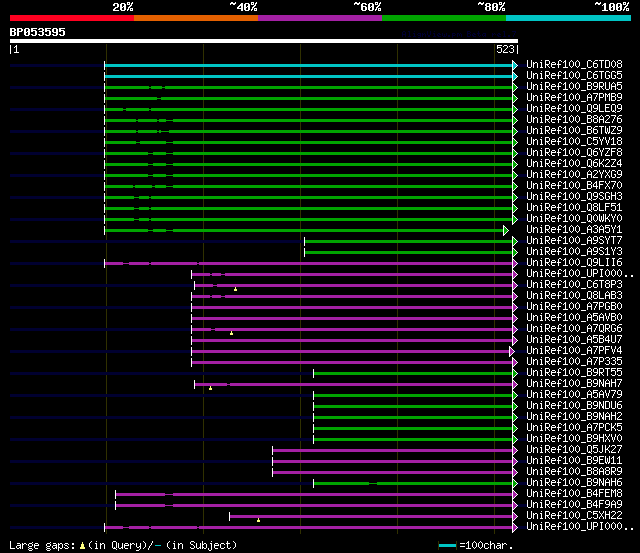Image resolution: width=640 pixels, height=553 pixels.
Task: Click the UniRef100_Q8LF51 label
Action: tap(574, 208)
